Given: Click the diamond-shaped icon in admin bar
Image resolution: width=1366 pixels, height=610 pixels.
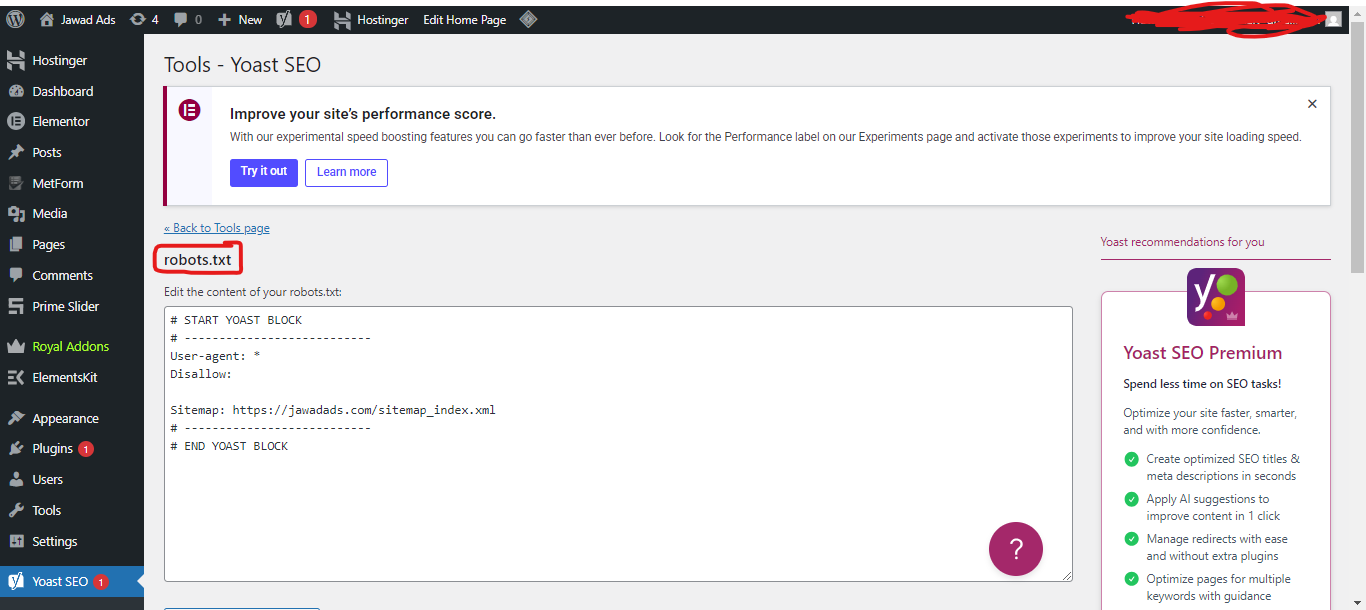Looking at the screenshot, I should [x=528, y=19].
